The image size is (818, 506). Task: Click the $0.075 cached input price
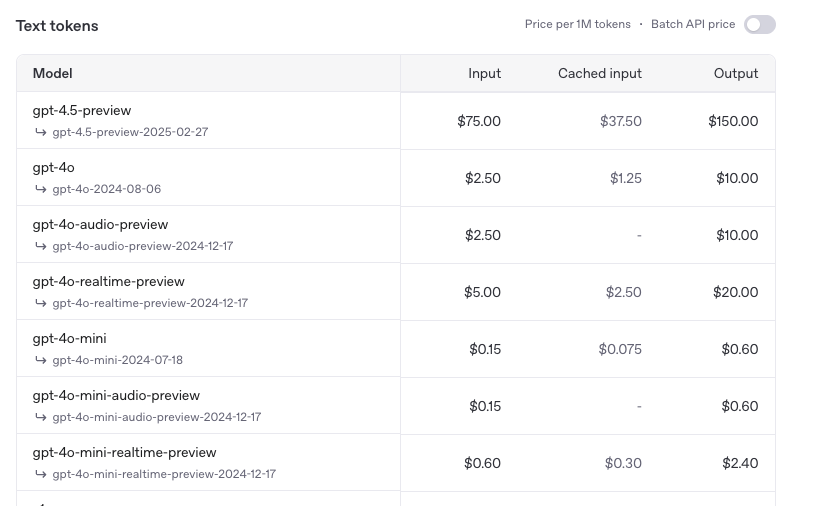coord(620,349)
